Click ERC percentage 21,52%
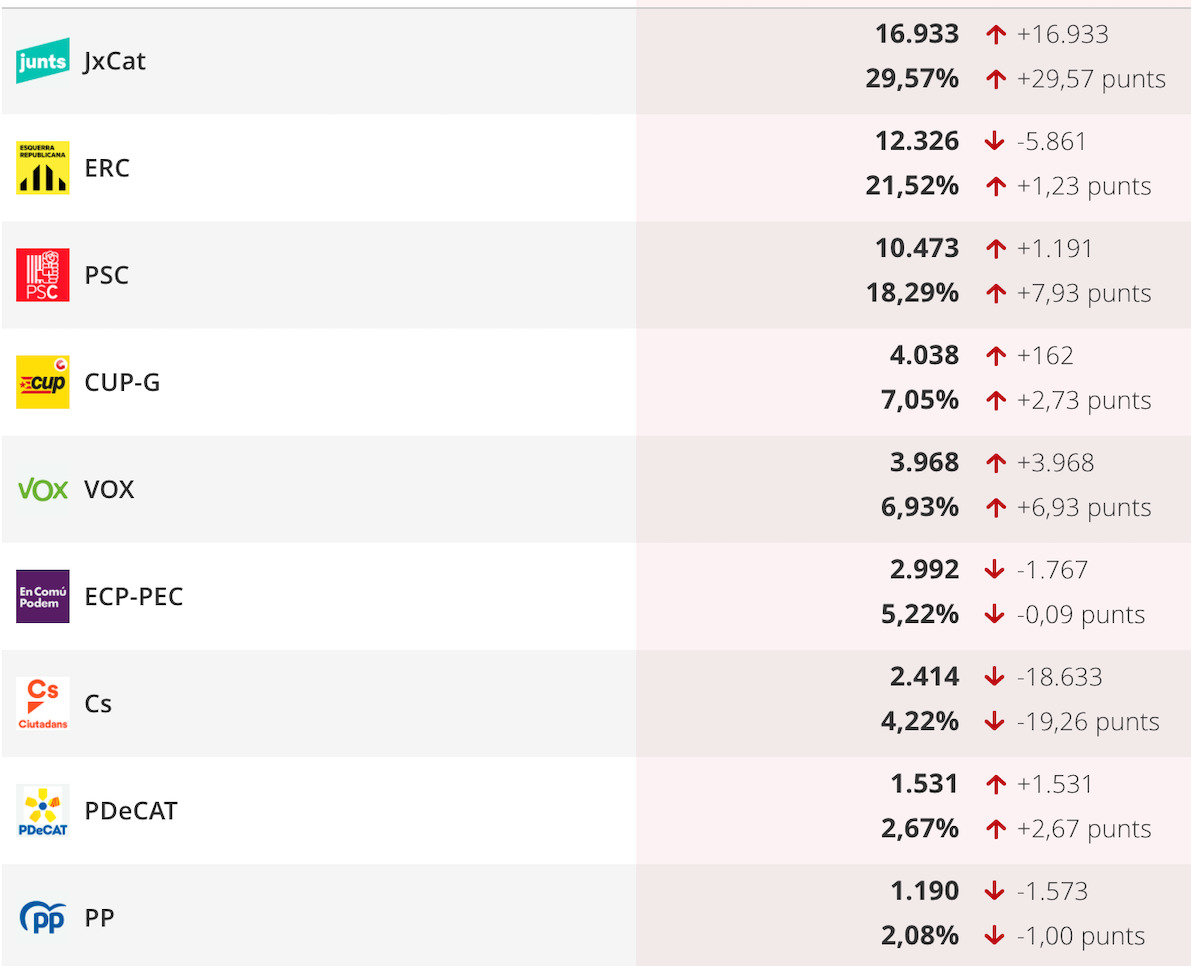The height and width of the screenshot is (966, 1191). coord(912,186)
